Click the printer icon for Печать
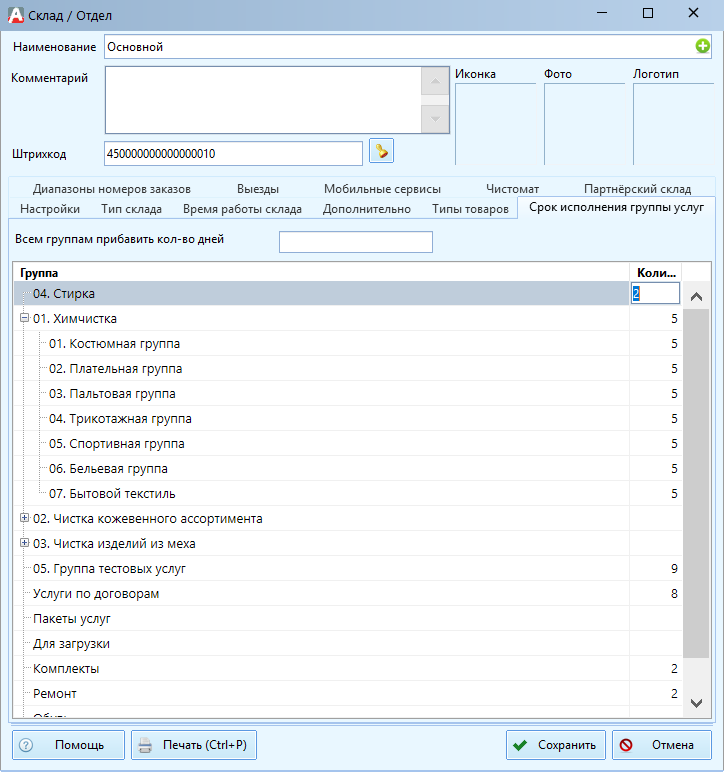 pyautogui.click(x=145, y=745)
